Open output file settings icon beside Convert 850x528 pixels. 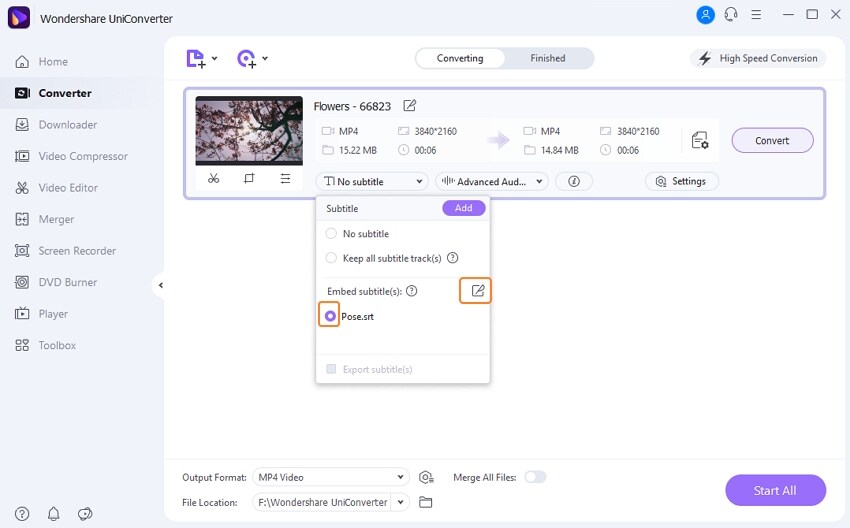tap(700, 140)
